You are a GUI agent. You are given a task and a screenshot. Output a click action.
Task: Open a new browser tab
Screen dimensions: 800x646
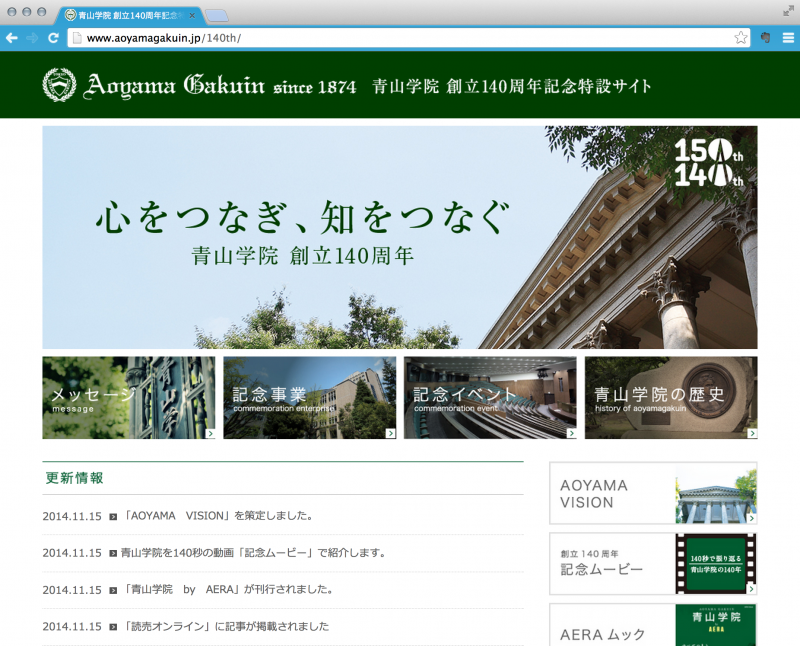(x=216, y=16)
